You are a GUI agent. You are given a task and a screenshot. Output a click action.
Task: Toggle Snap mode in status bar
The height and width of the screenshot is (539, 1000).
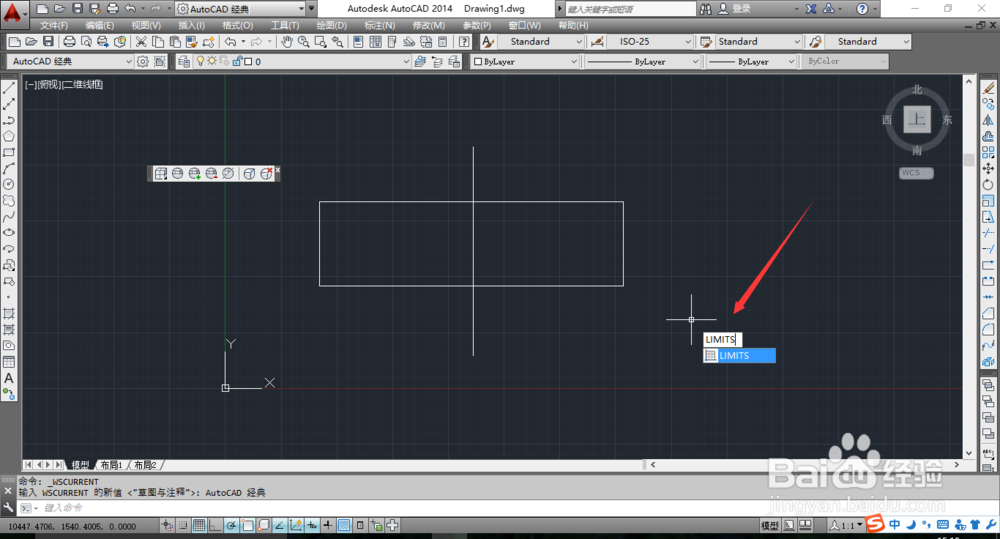tap(183, 526)
